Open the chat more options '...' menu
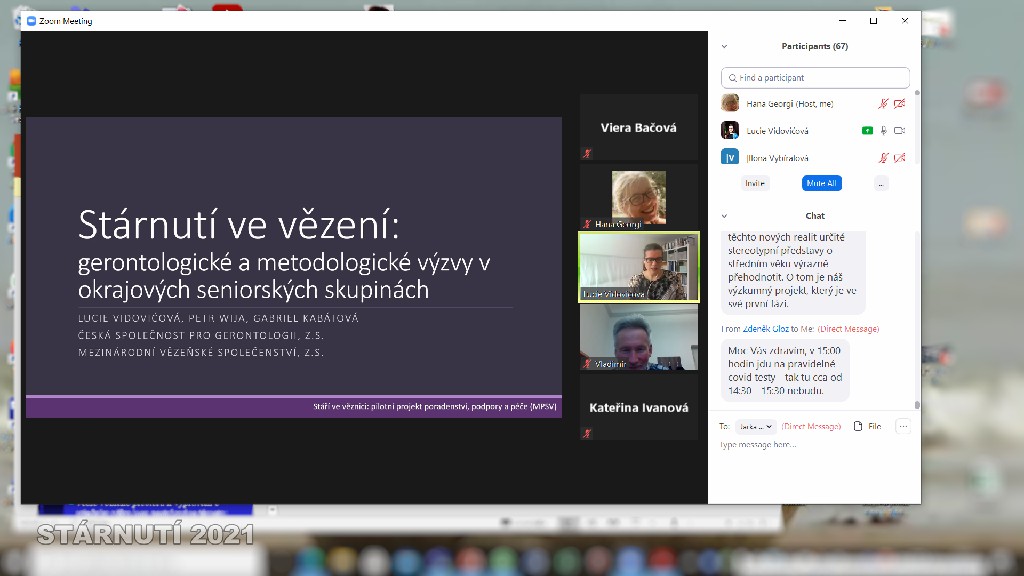The width and height of the screenshot is (1024, 576). (x=903, y=426)
